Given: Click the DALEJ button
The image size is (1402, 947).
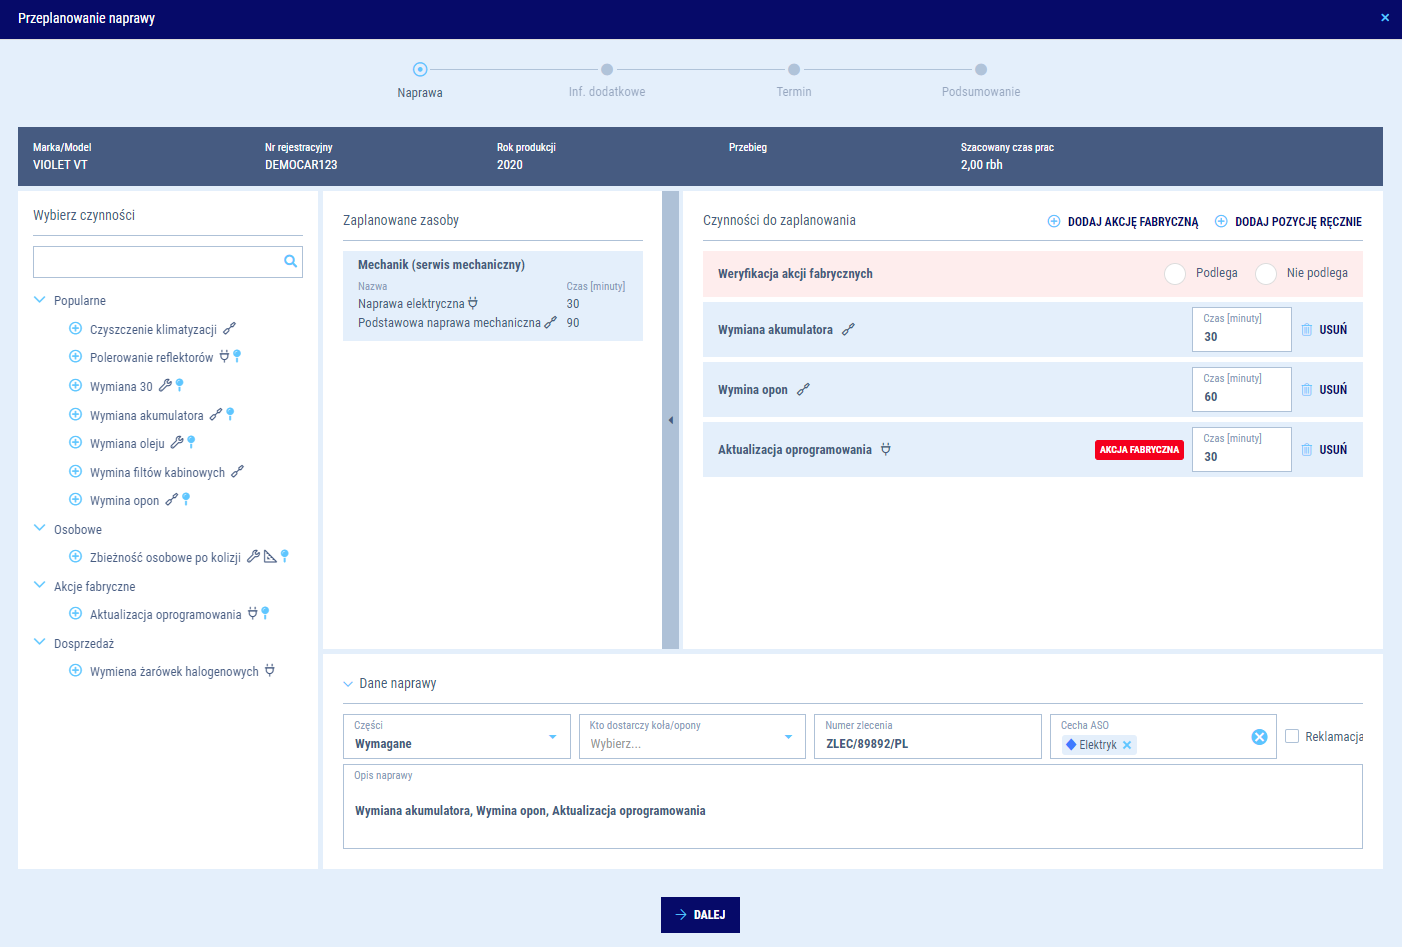Looking at the screenshot, I should (700, 915).
